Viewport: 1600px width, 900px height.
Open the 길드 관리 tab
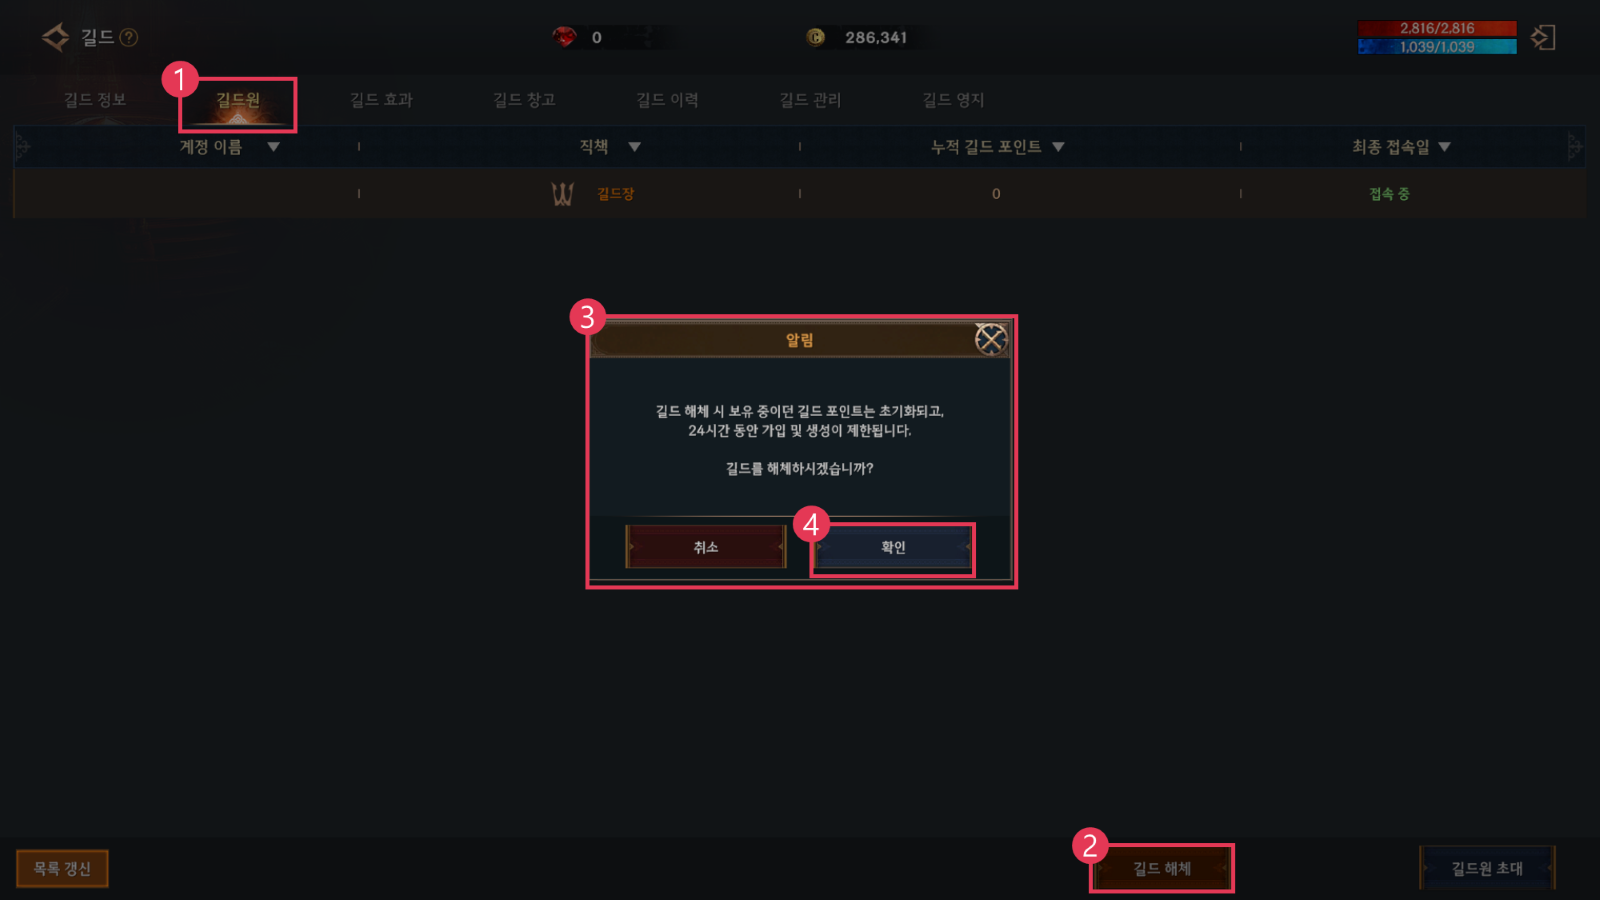(x=810, y=100)
